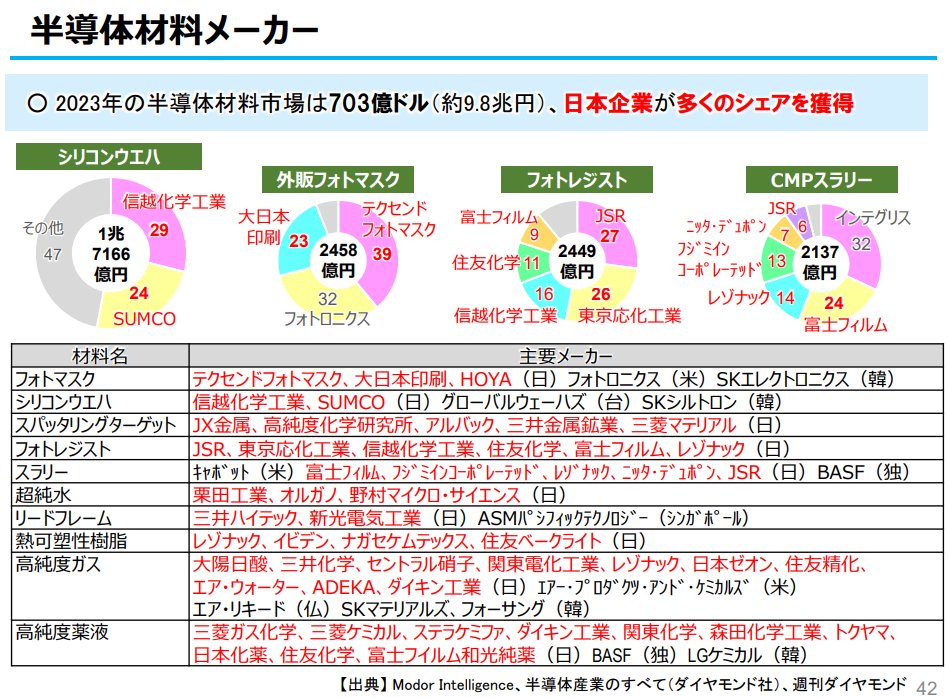
Task: Click the 大日本印刷 label by the photomask chart
Action: 264,227
